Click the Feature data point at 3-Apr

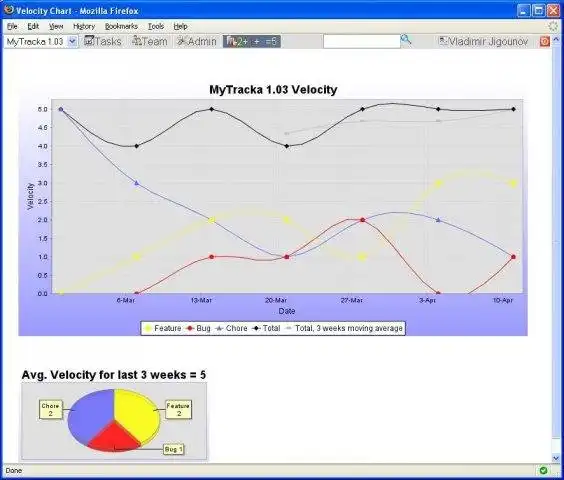click(438, 183)
